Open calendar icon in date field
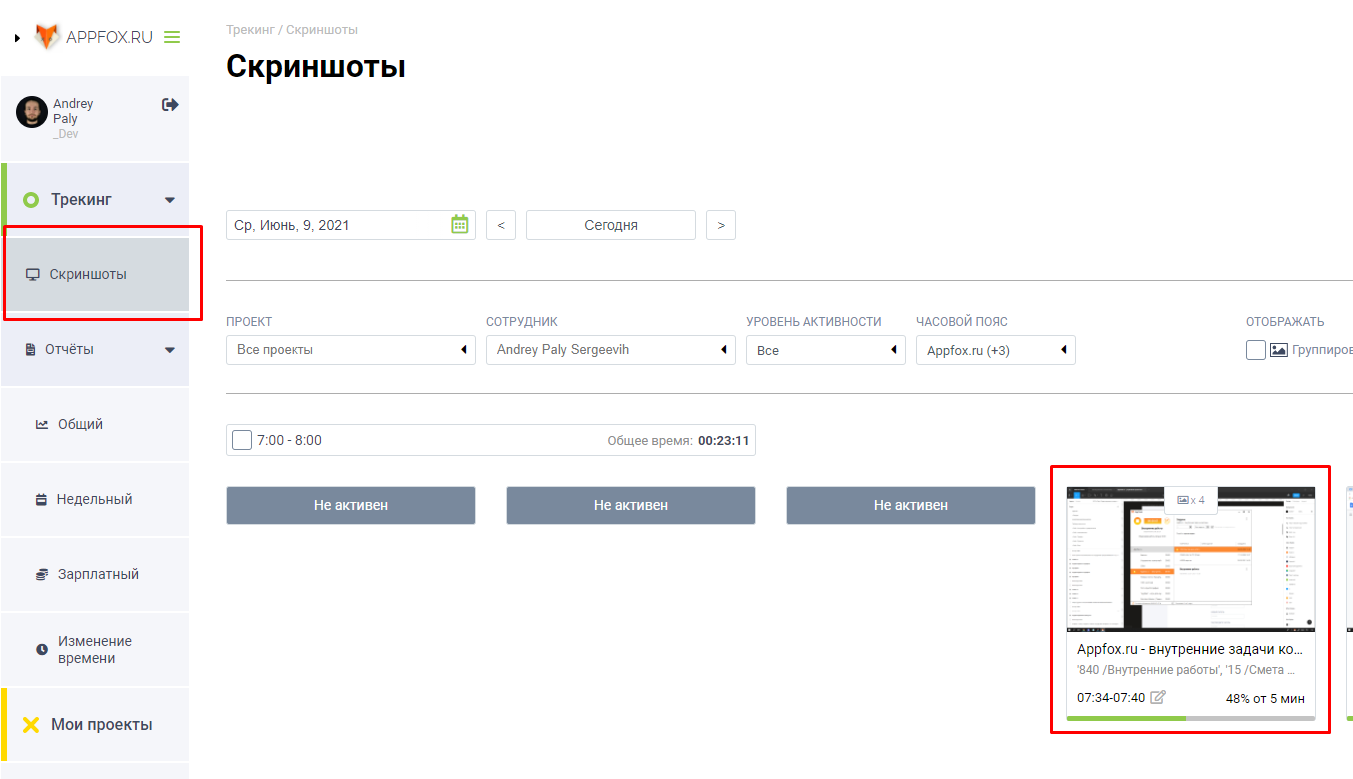1353x779 pixels. click(460, 224)
